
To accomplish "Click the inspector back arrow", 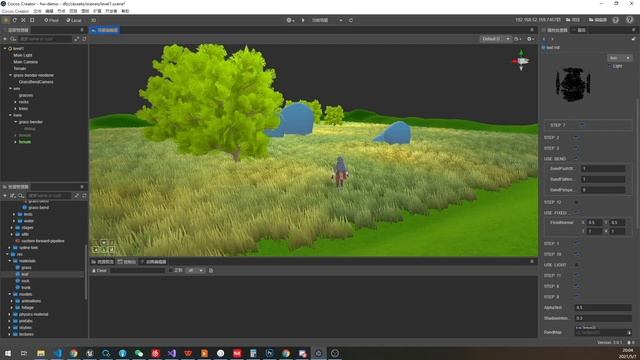I will click(x=544, y=39).
